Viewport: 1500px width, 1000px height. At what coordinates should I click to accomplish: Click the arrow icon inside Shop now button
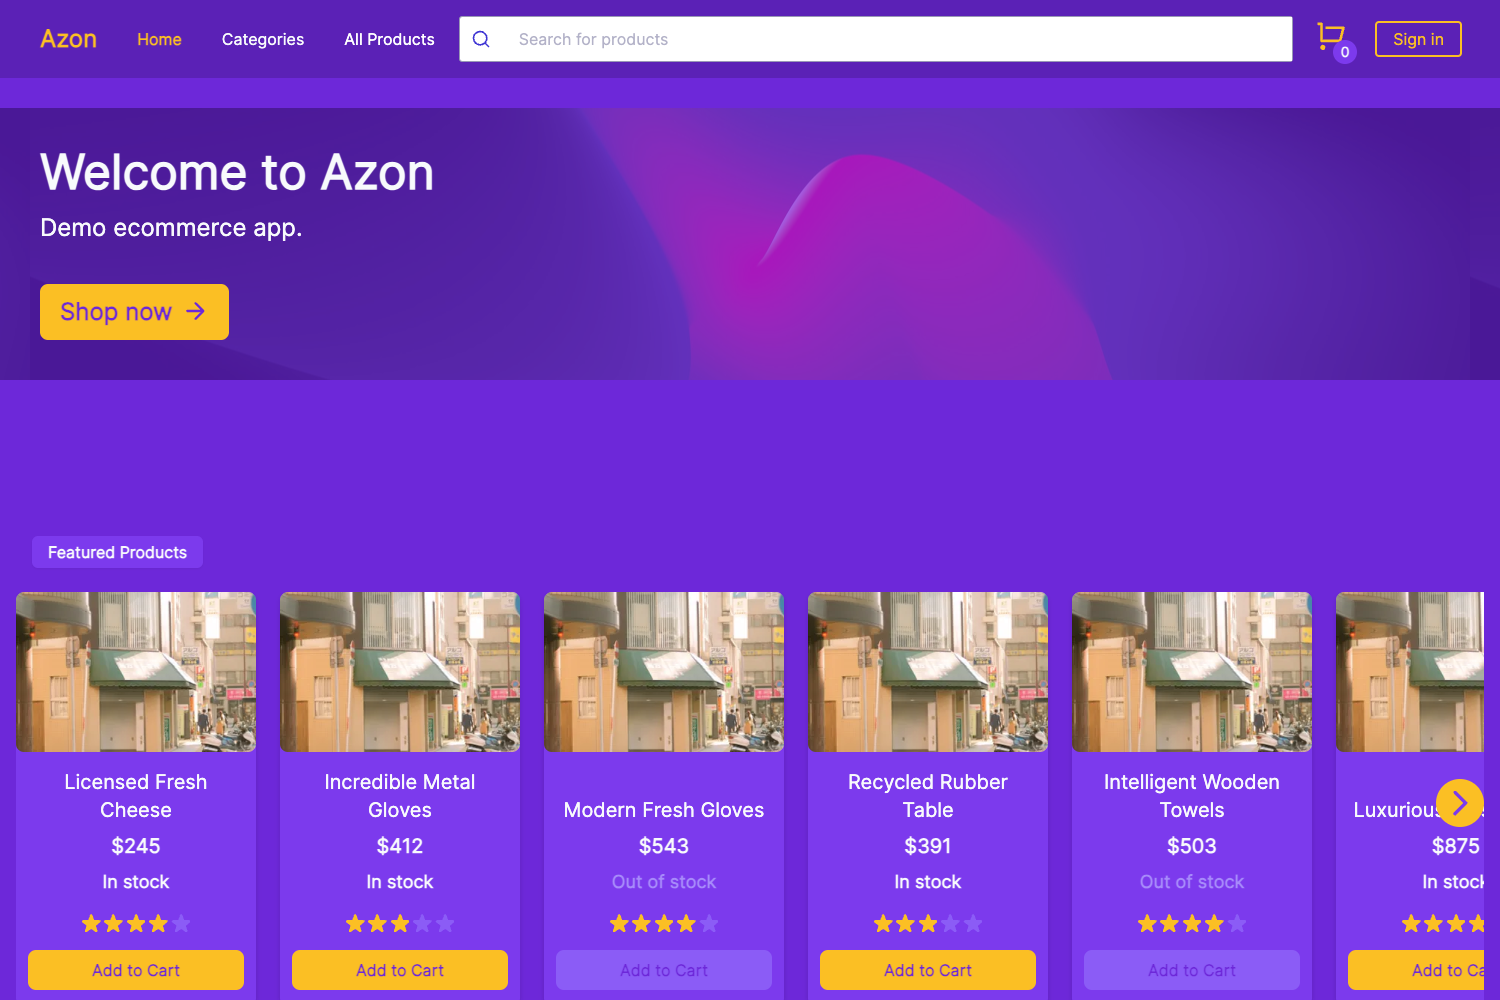(x=196, y=311)
